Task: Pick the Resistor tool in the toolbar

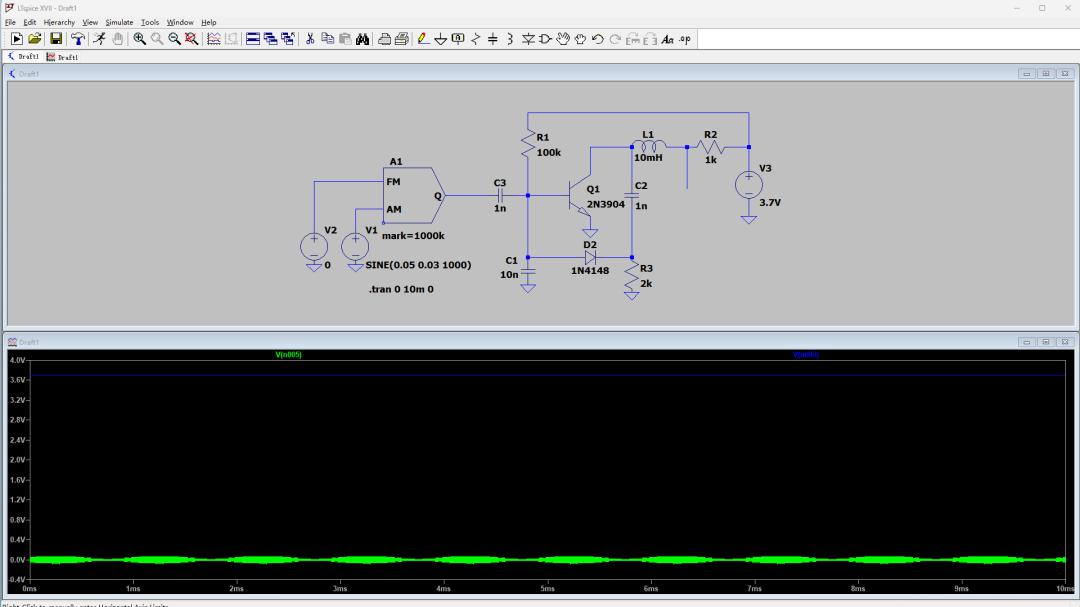Action: click(x=476, y=39)
